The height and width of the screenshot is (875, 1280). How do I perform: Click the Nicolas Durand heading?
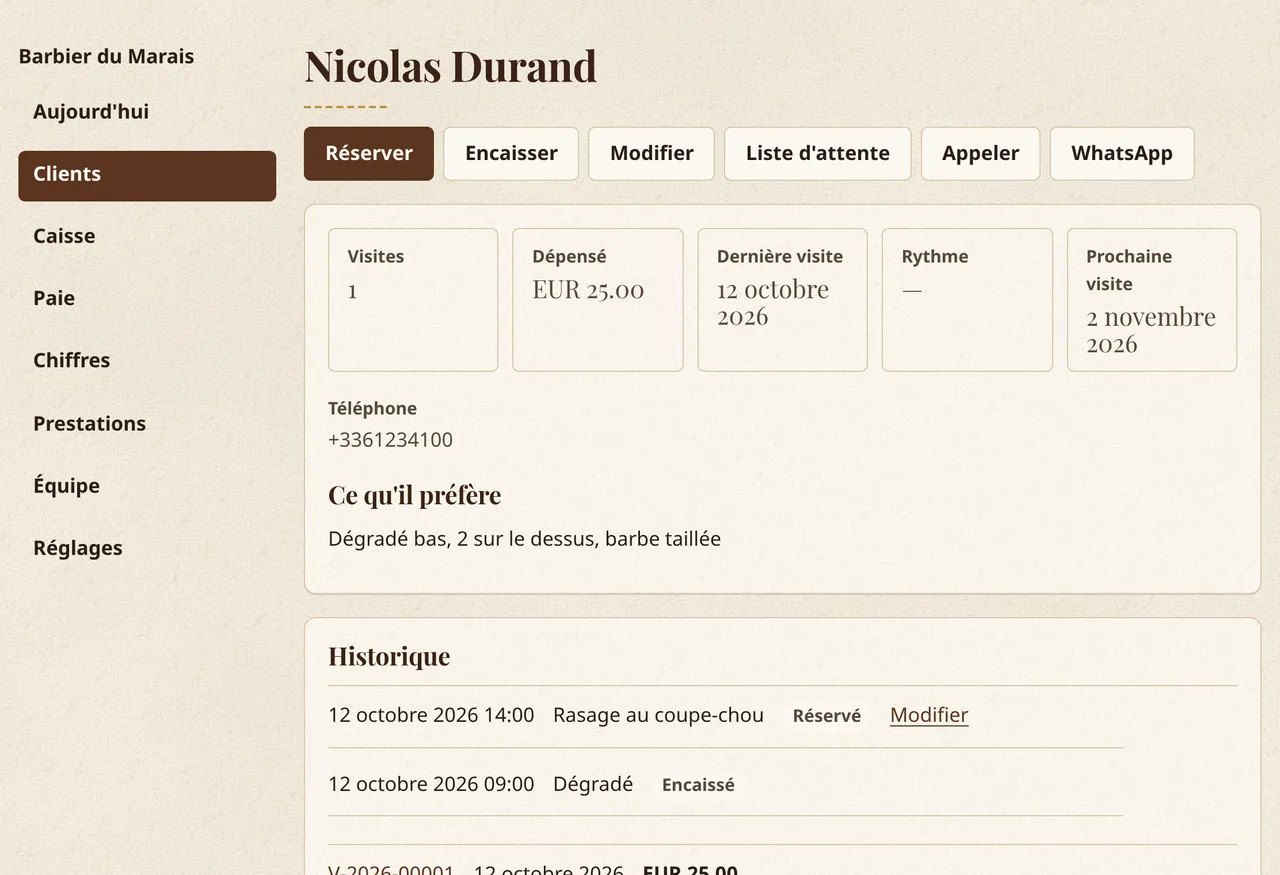tap(450, 66)
